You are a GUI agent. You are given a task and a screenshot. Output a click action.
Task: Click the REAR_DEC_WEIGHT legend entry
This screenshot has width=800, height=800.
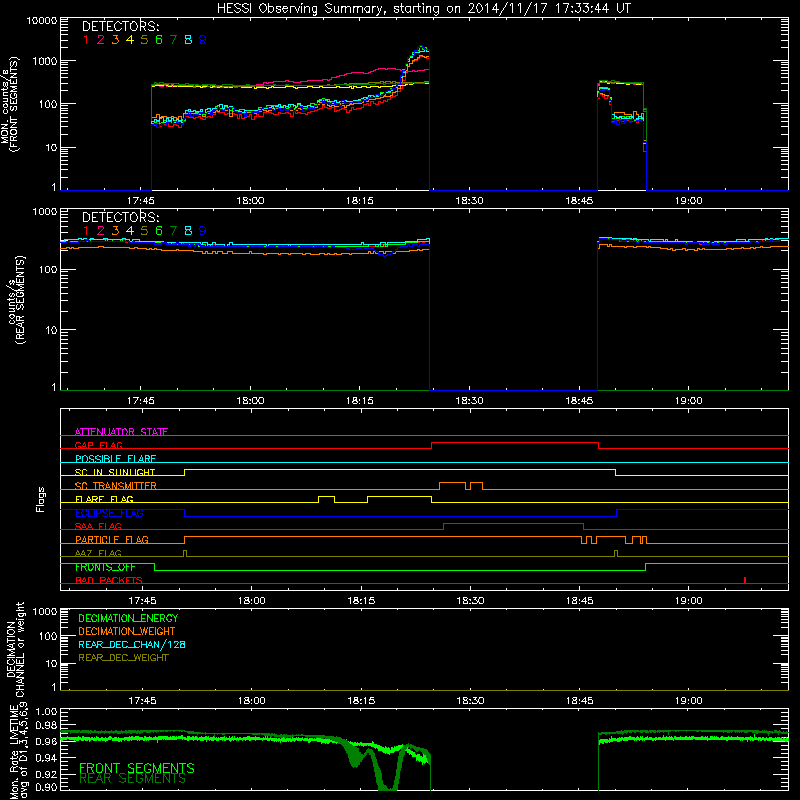pos(123,658)
